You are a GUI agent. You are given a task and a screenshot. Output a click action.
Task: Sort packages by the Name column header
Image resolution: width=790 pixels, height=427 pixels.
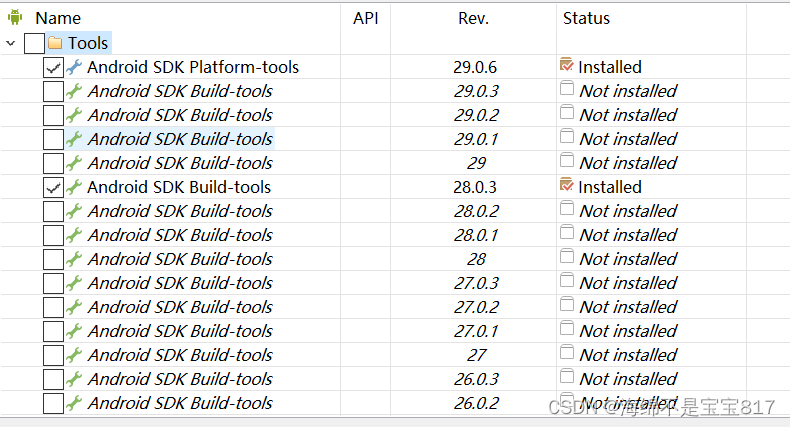click(58, 18)
